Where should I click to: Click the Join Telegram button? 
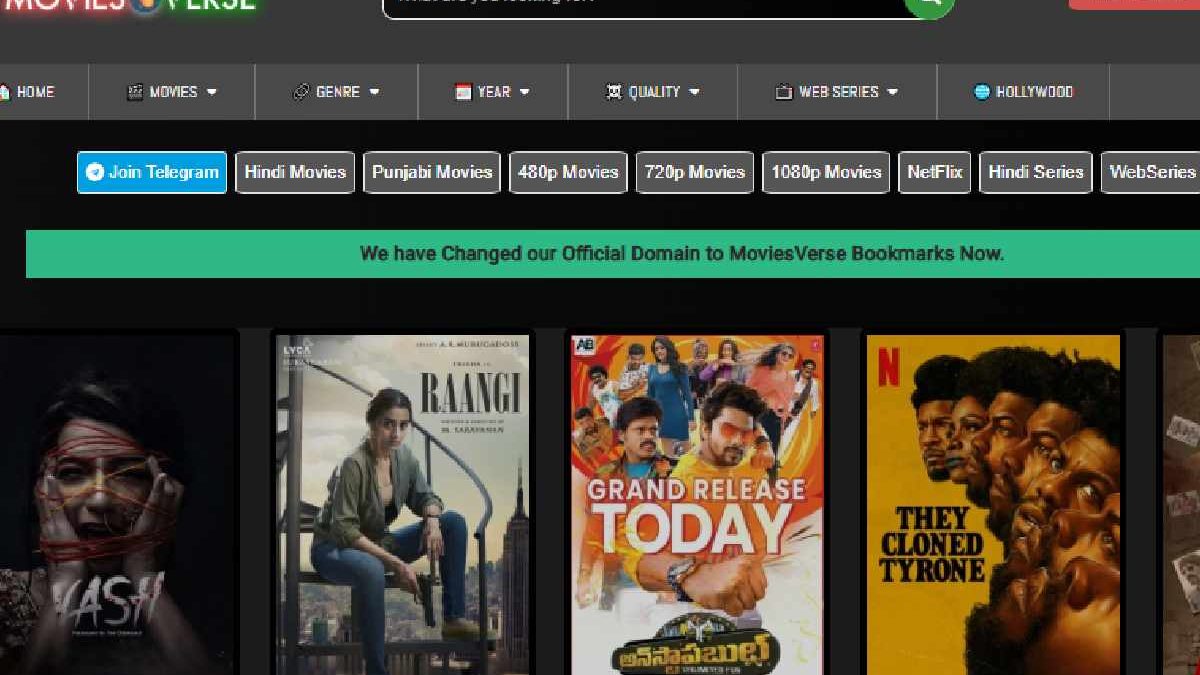[x=152, y=172]
